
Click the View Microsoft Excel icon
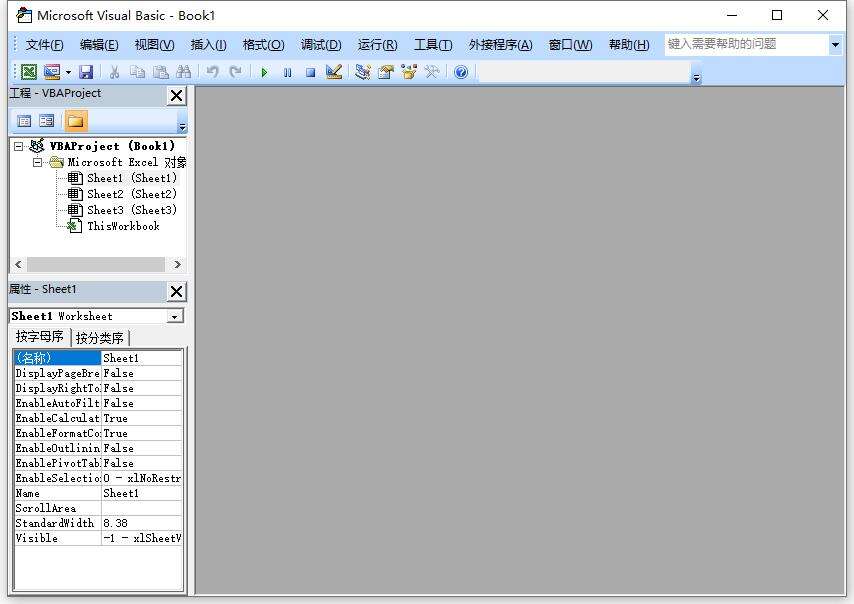pyautogui.click(x=29, y=72)
